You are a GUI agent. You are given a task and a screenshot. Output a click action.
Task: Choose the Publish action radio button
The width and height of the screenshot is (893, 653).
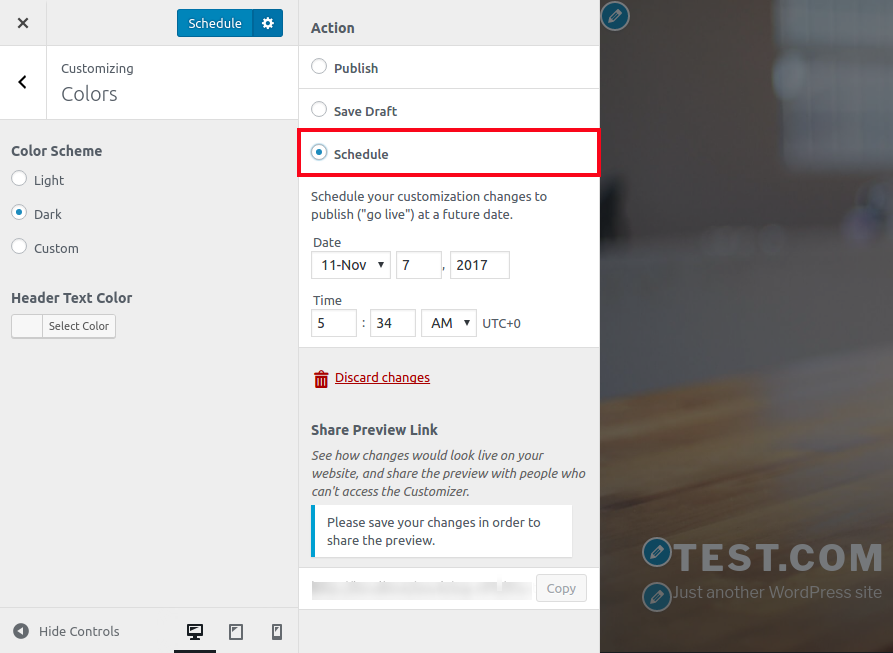[319, 67]
